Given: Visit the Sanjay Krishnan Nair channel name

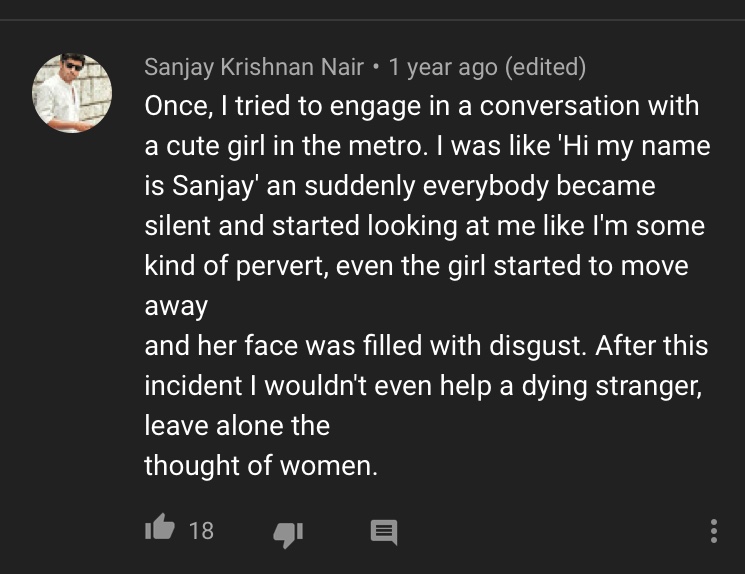Looking at the screenshot, I should 254,67.
